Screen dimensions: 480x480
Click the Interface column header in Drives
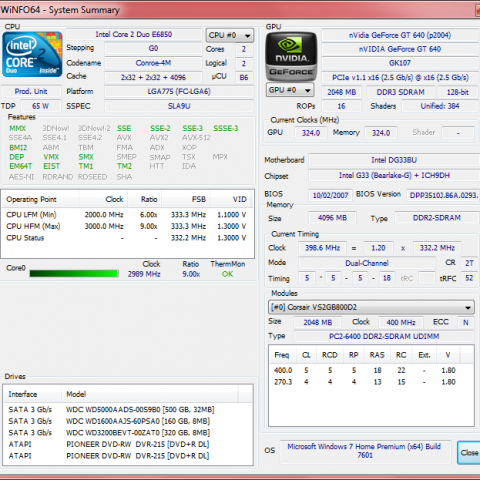32,394
